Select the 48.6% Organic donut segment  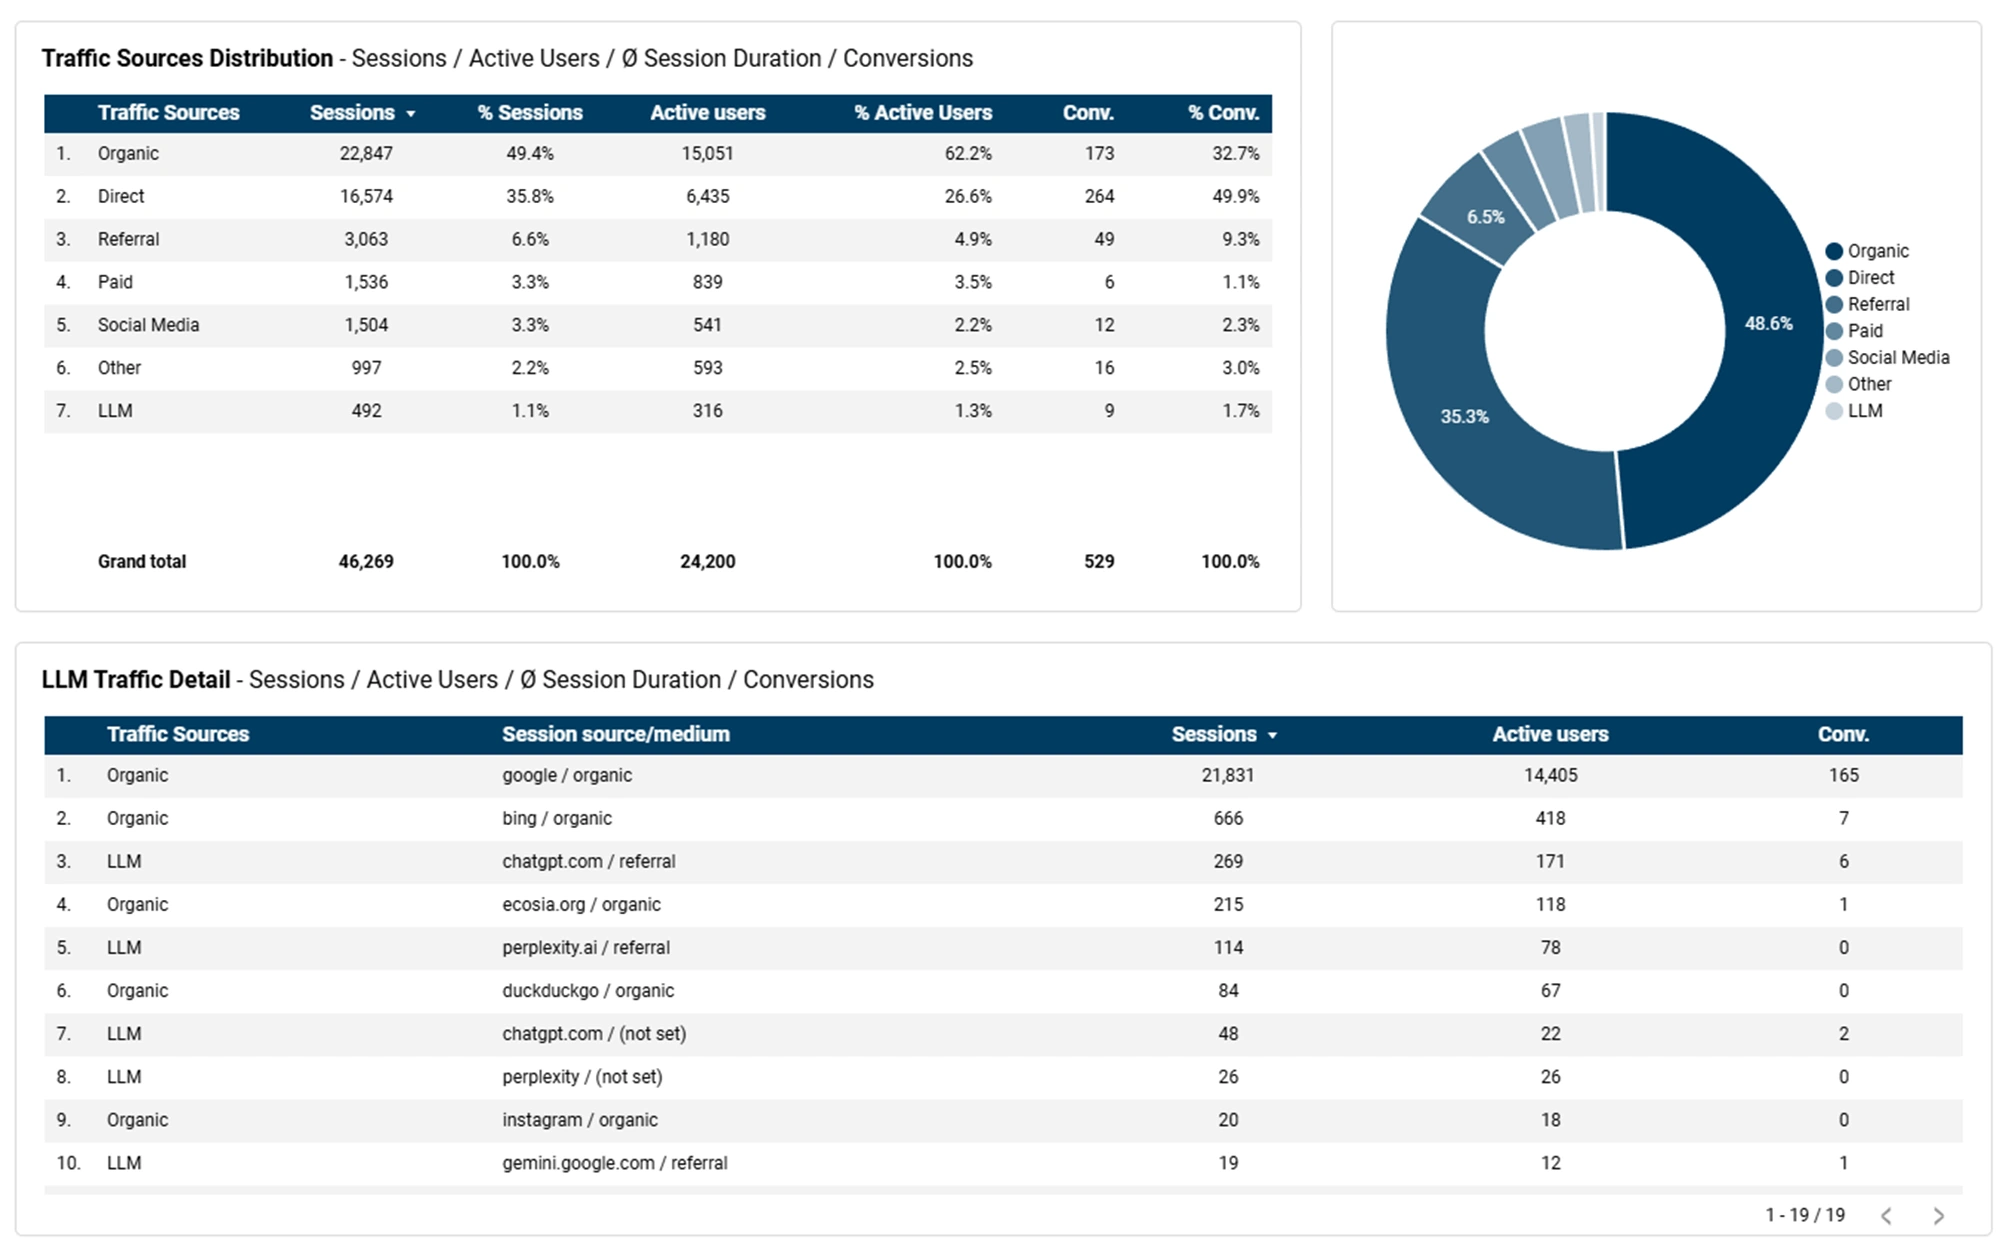pyautogui.click(x=1768, y=323)
